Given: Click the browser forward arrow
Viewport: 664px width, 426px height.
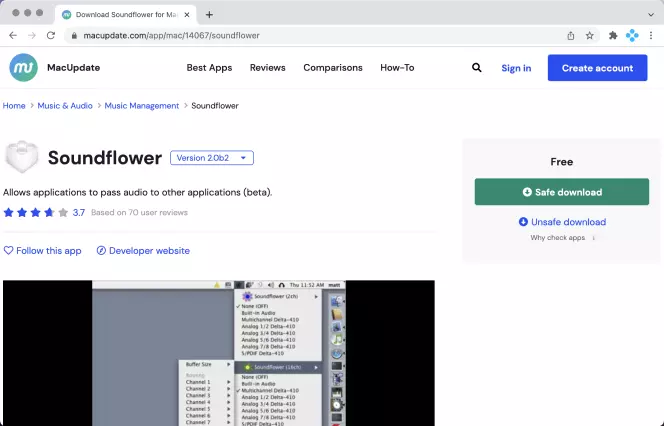Looking at the screenshot, I should click(32, 36).
